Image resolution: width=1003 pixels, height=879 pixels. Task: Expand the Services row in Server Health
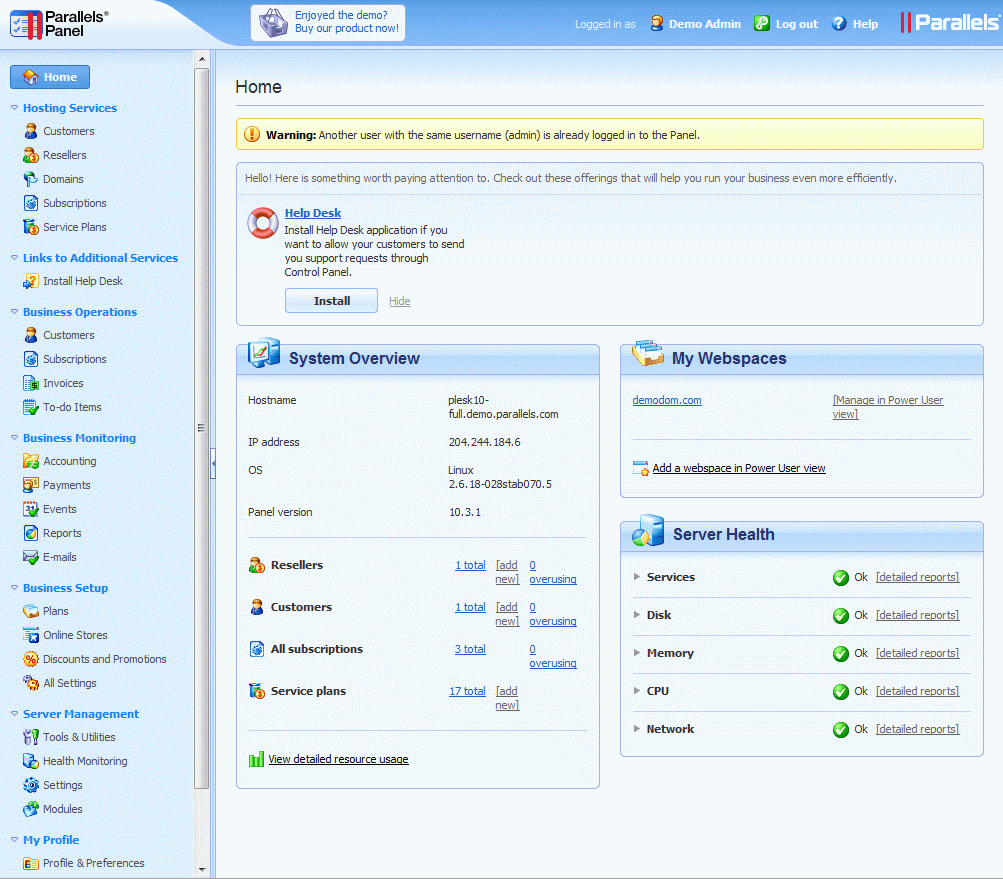[x=637, y=577]
